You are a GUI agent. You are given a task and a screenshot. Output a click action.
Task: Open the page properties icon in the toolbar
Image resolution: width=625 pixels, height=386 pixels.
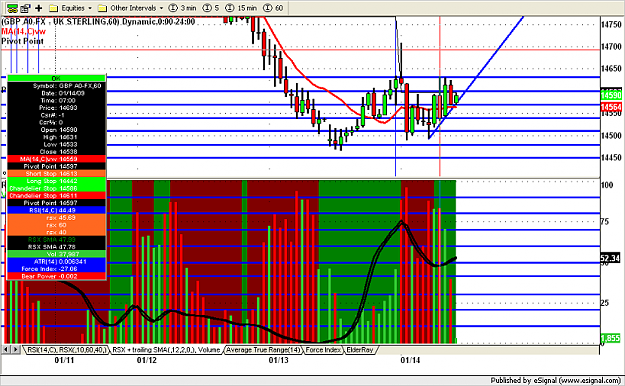pos(26,8)
